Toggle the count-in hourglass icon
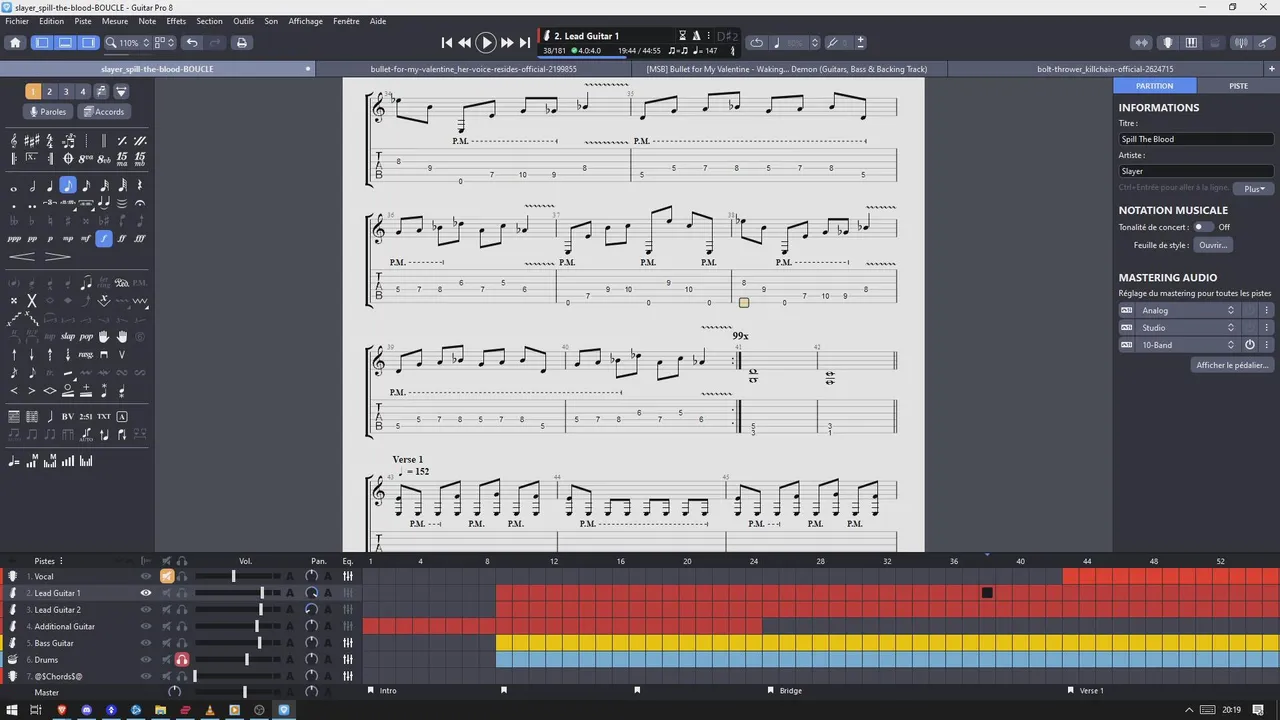The image size is (1280, 720). point(683,36)
